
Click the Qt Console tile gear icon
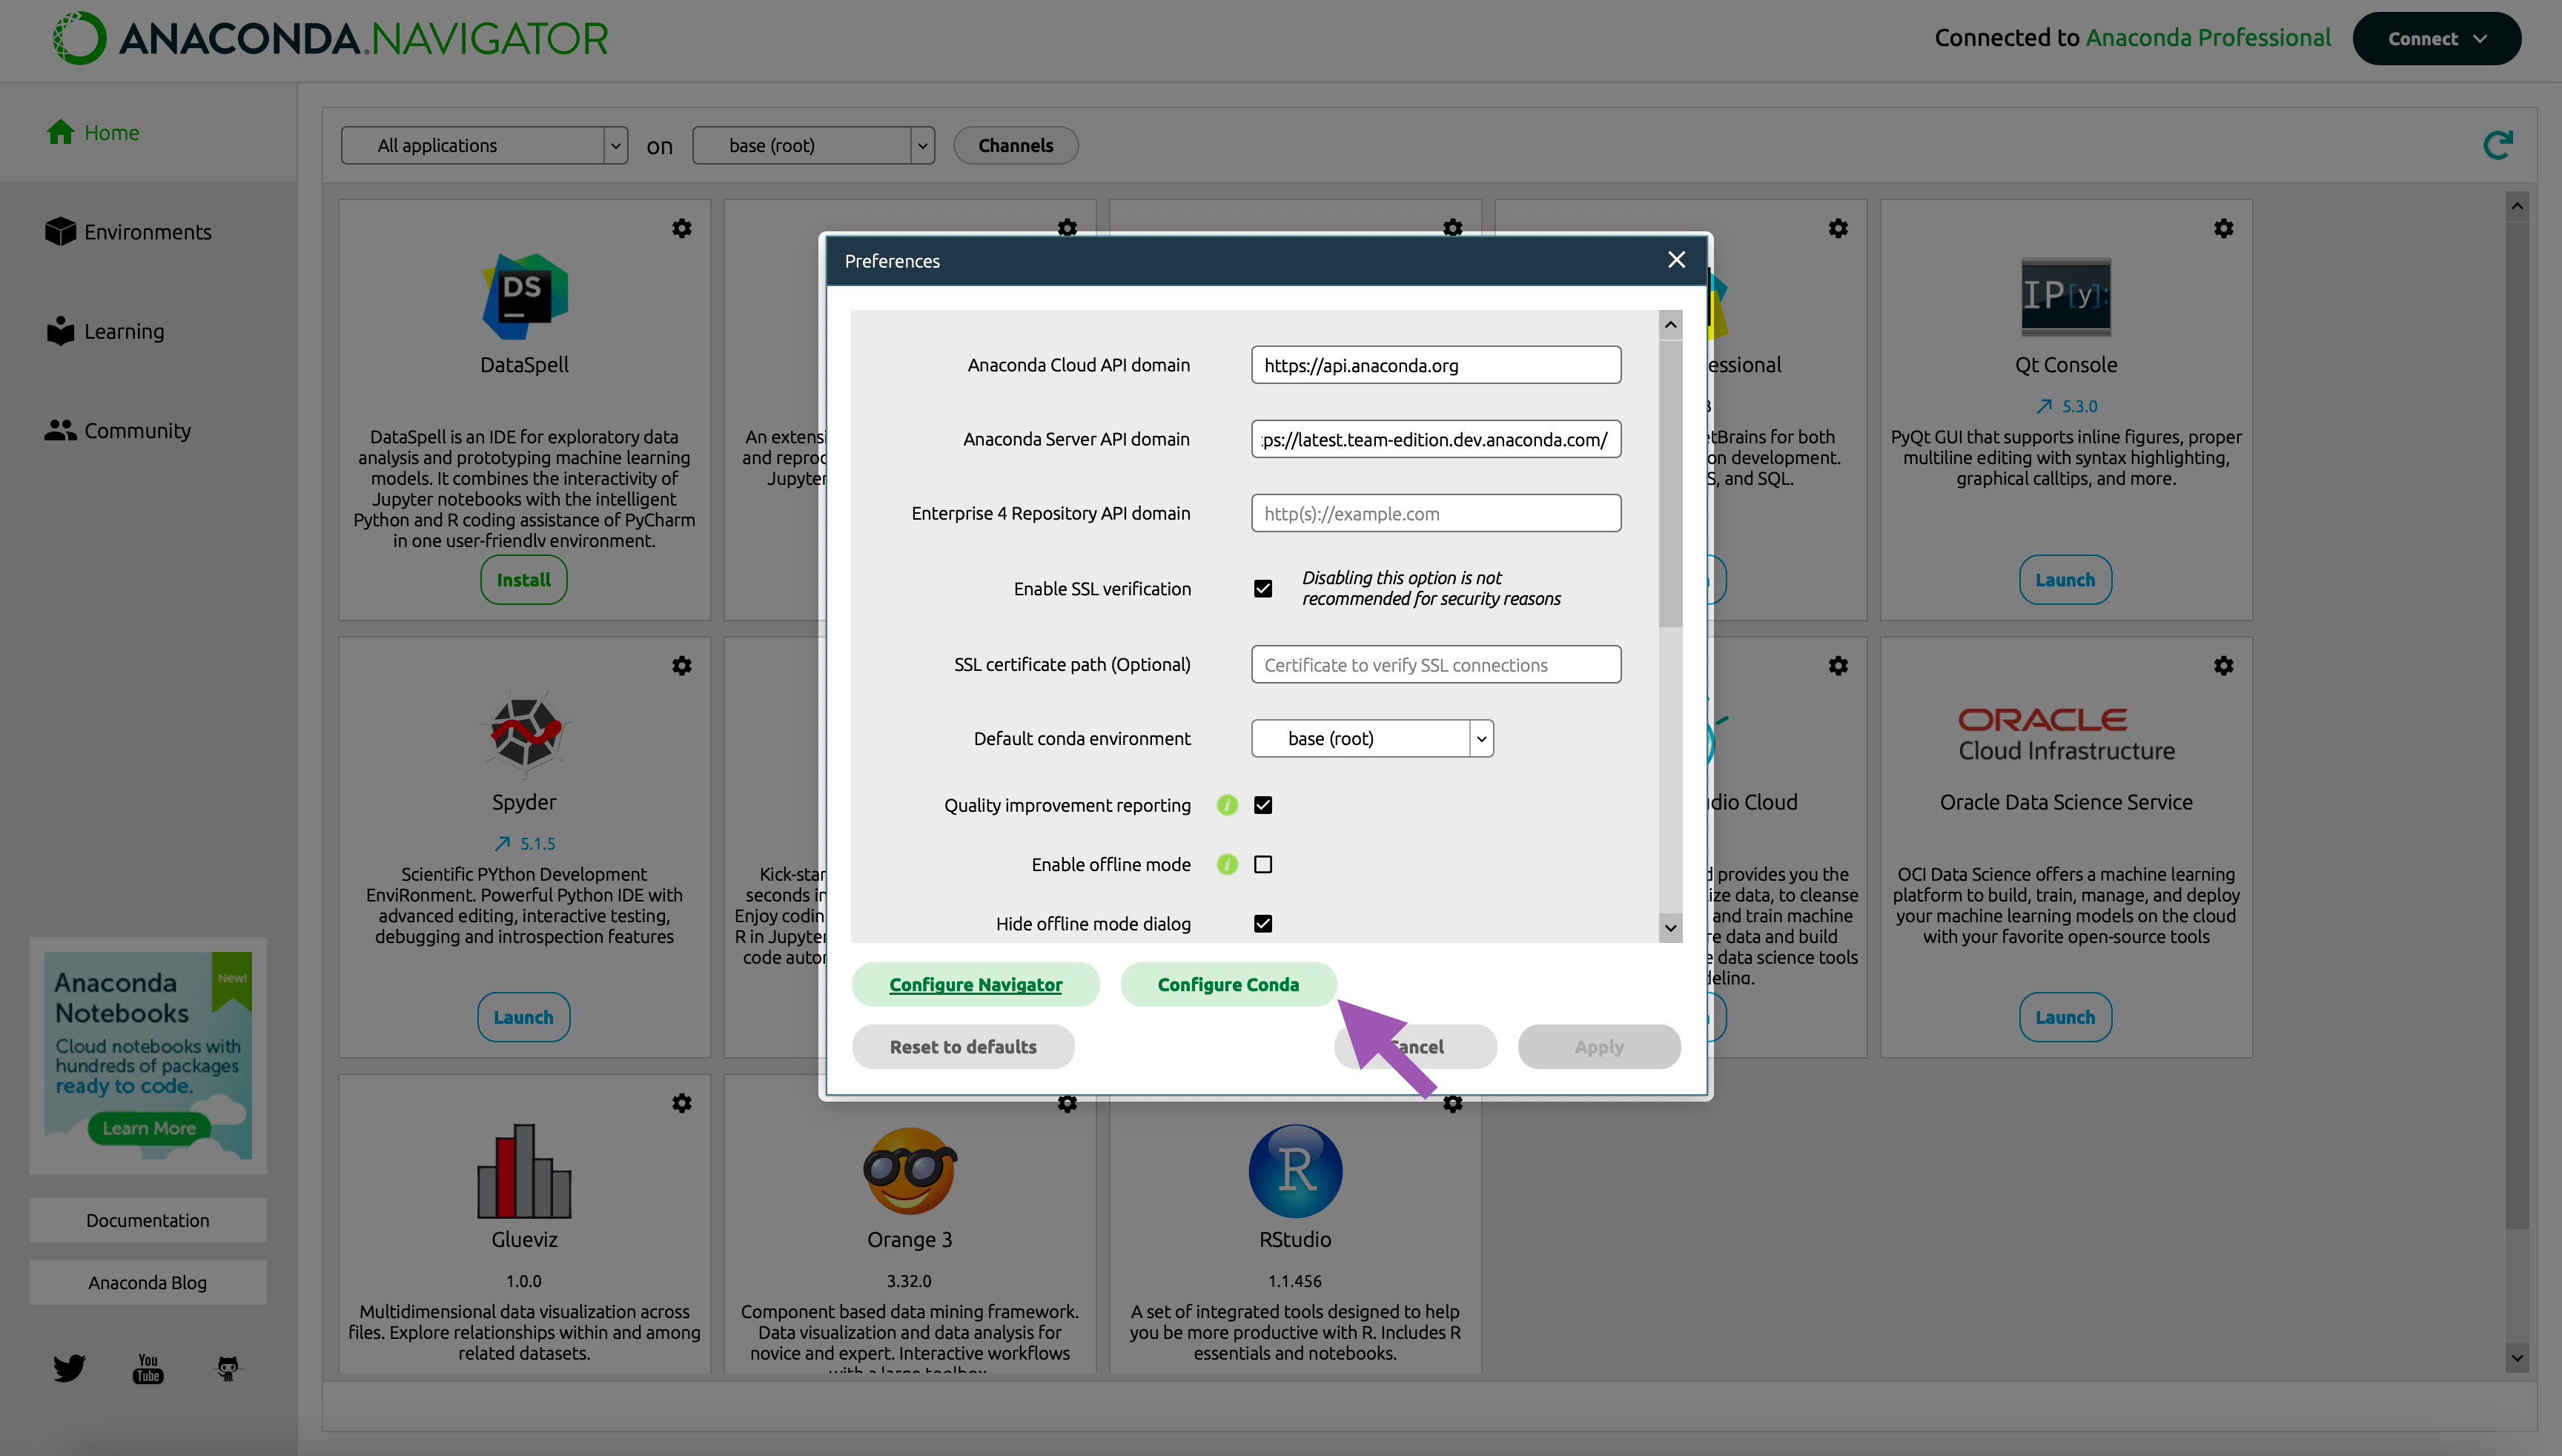click(2223, 229)
